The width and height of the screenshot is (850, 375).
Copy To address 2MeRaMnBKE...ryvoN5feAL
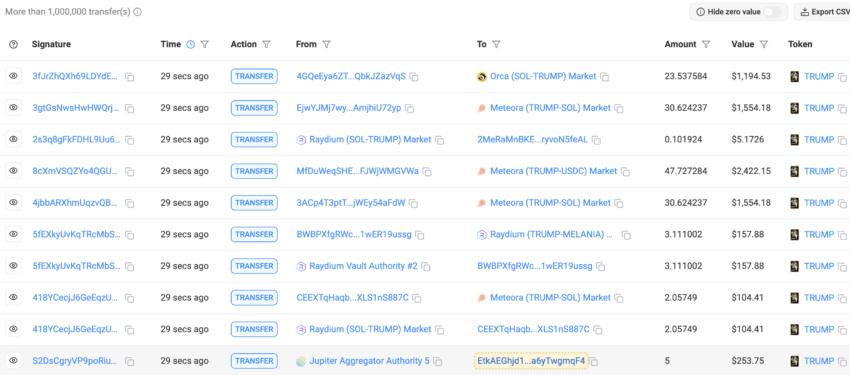point(596,140)
